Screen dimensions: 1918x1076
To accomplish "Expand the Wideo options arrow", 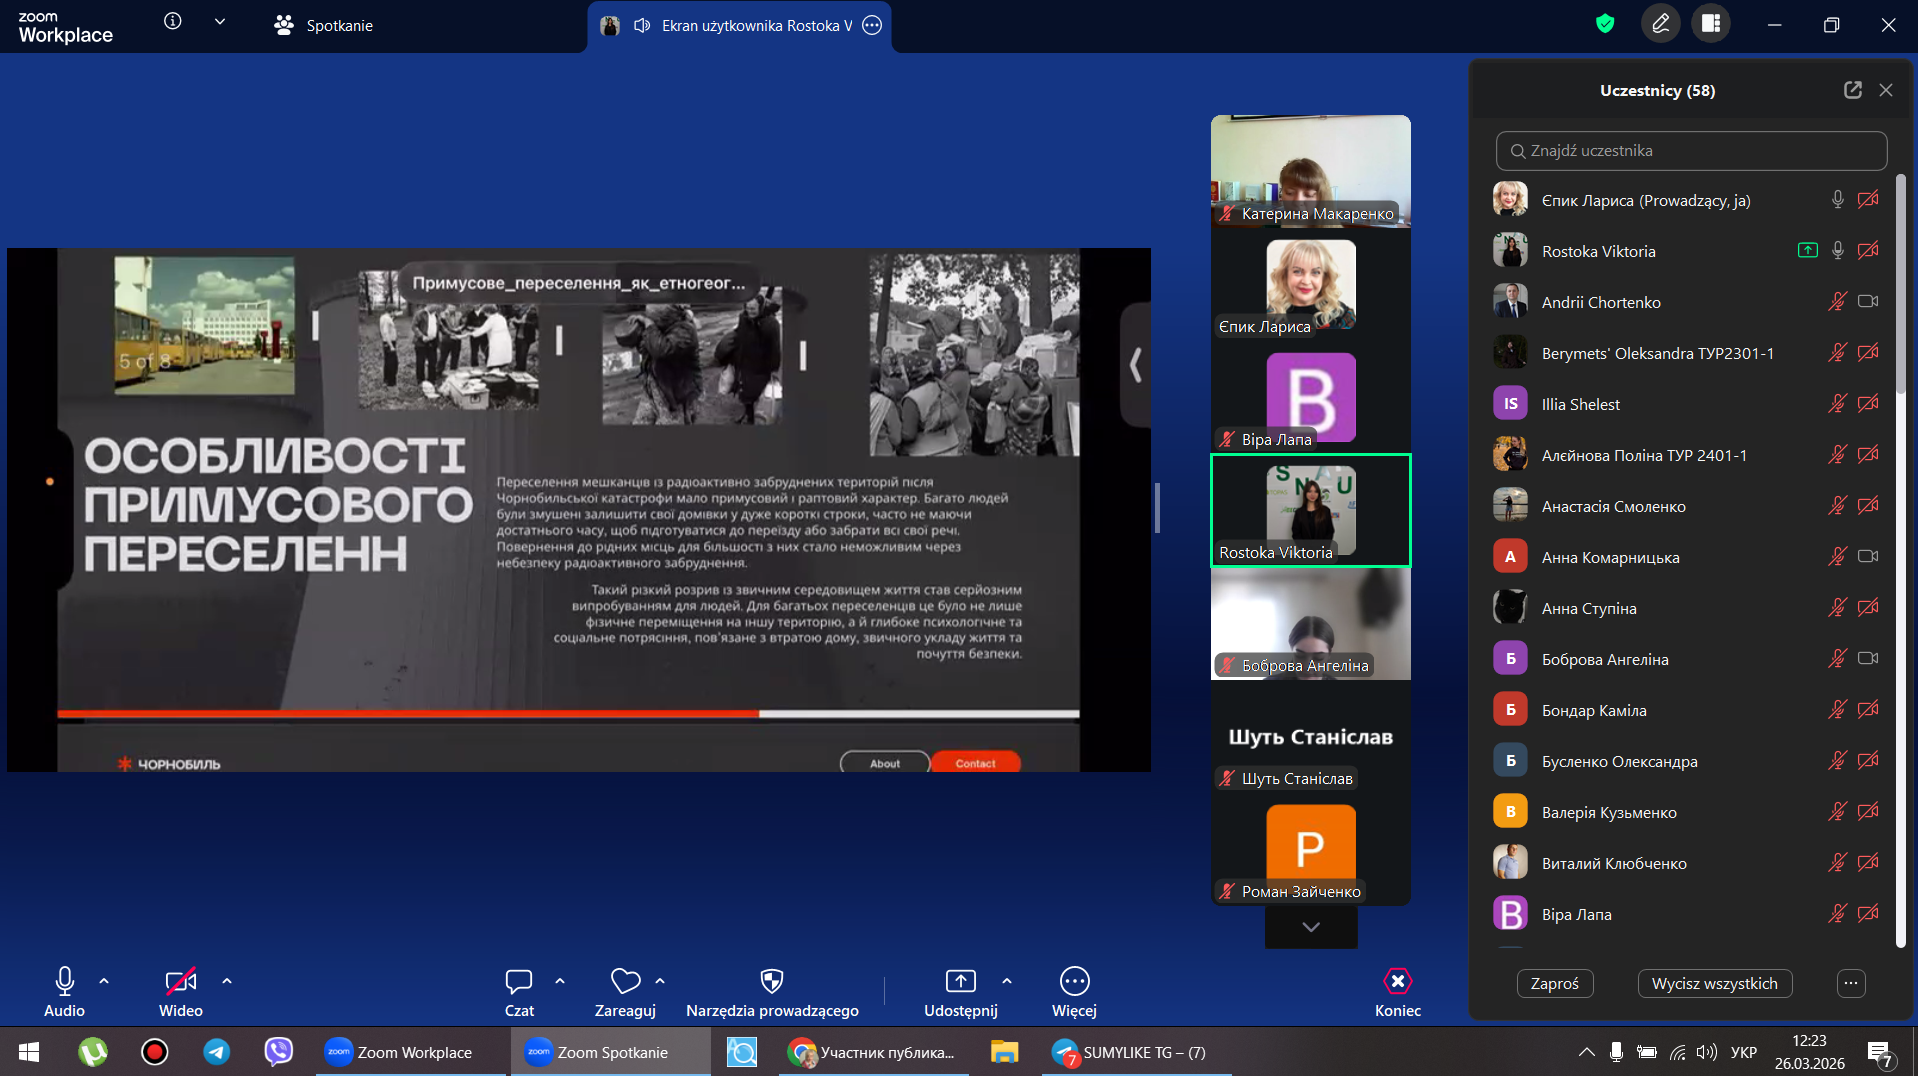I will [227, 982].
